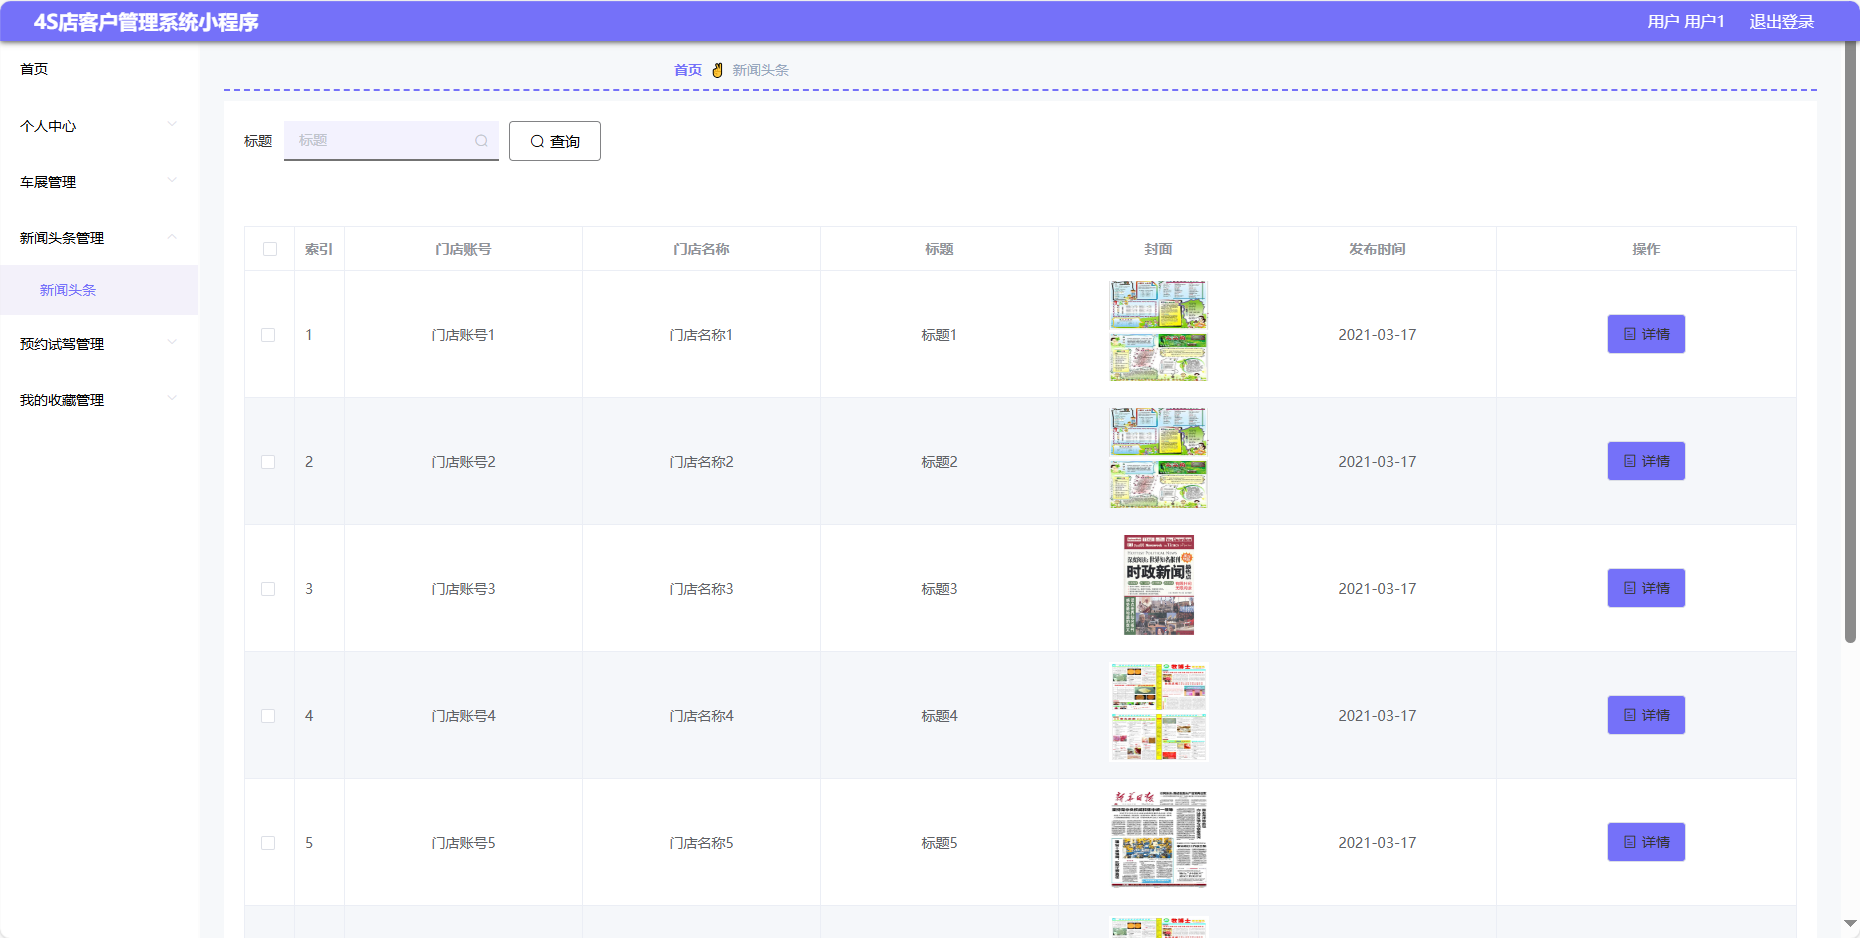1860x938 pixels.
Task: Open cover thumbnail for 标题1
Action: [x=1158, y=331]
